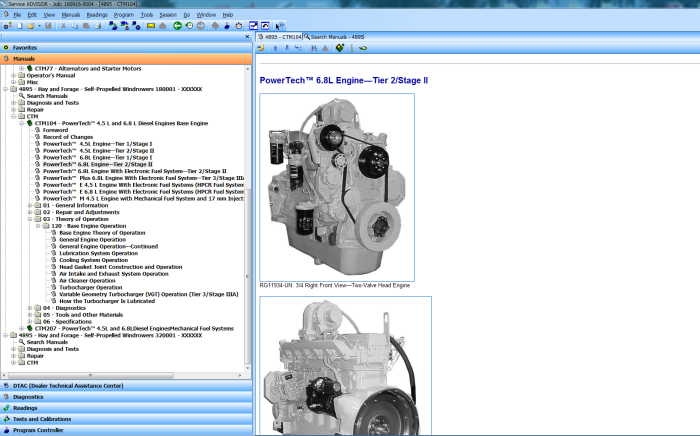Open the Manuals menu
The image size is (700, 436).
[71, 15]
